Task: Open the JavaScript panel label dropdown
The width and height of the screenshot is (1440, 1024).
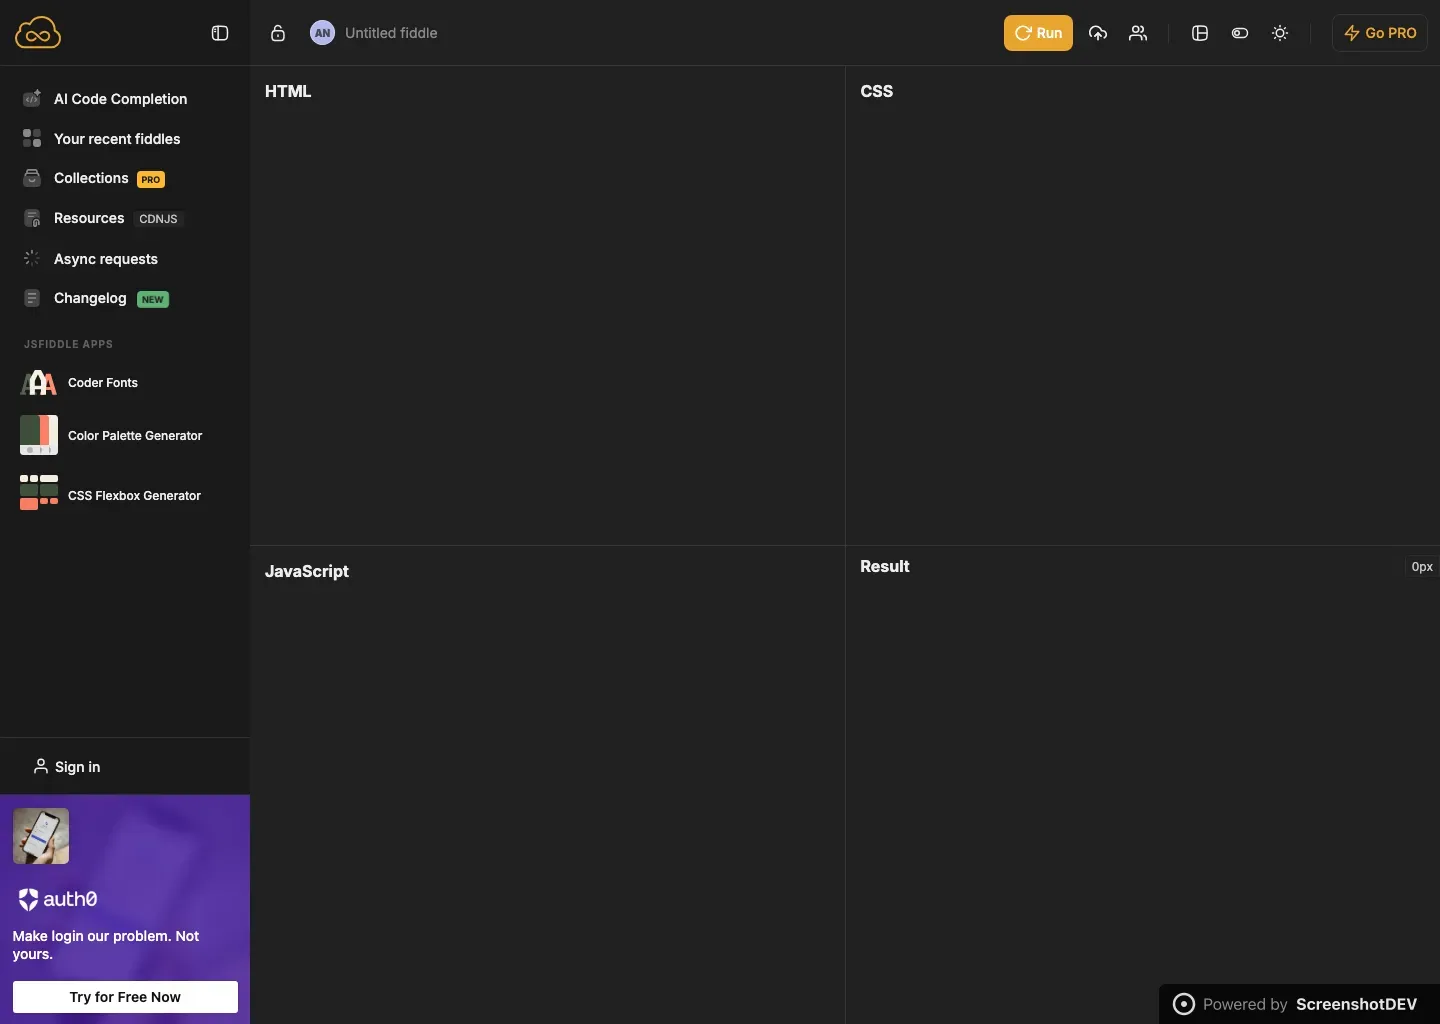Action: point(307,571)
